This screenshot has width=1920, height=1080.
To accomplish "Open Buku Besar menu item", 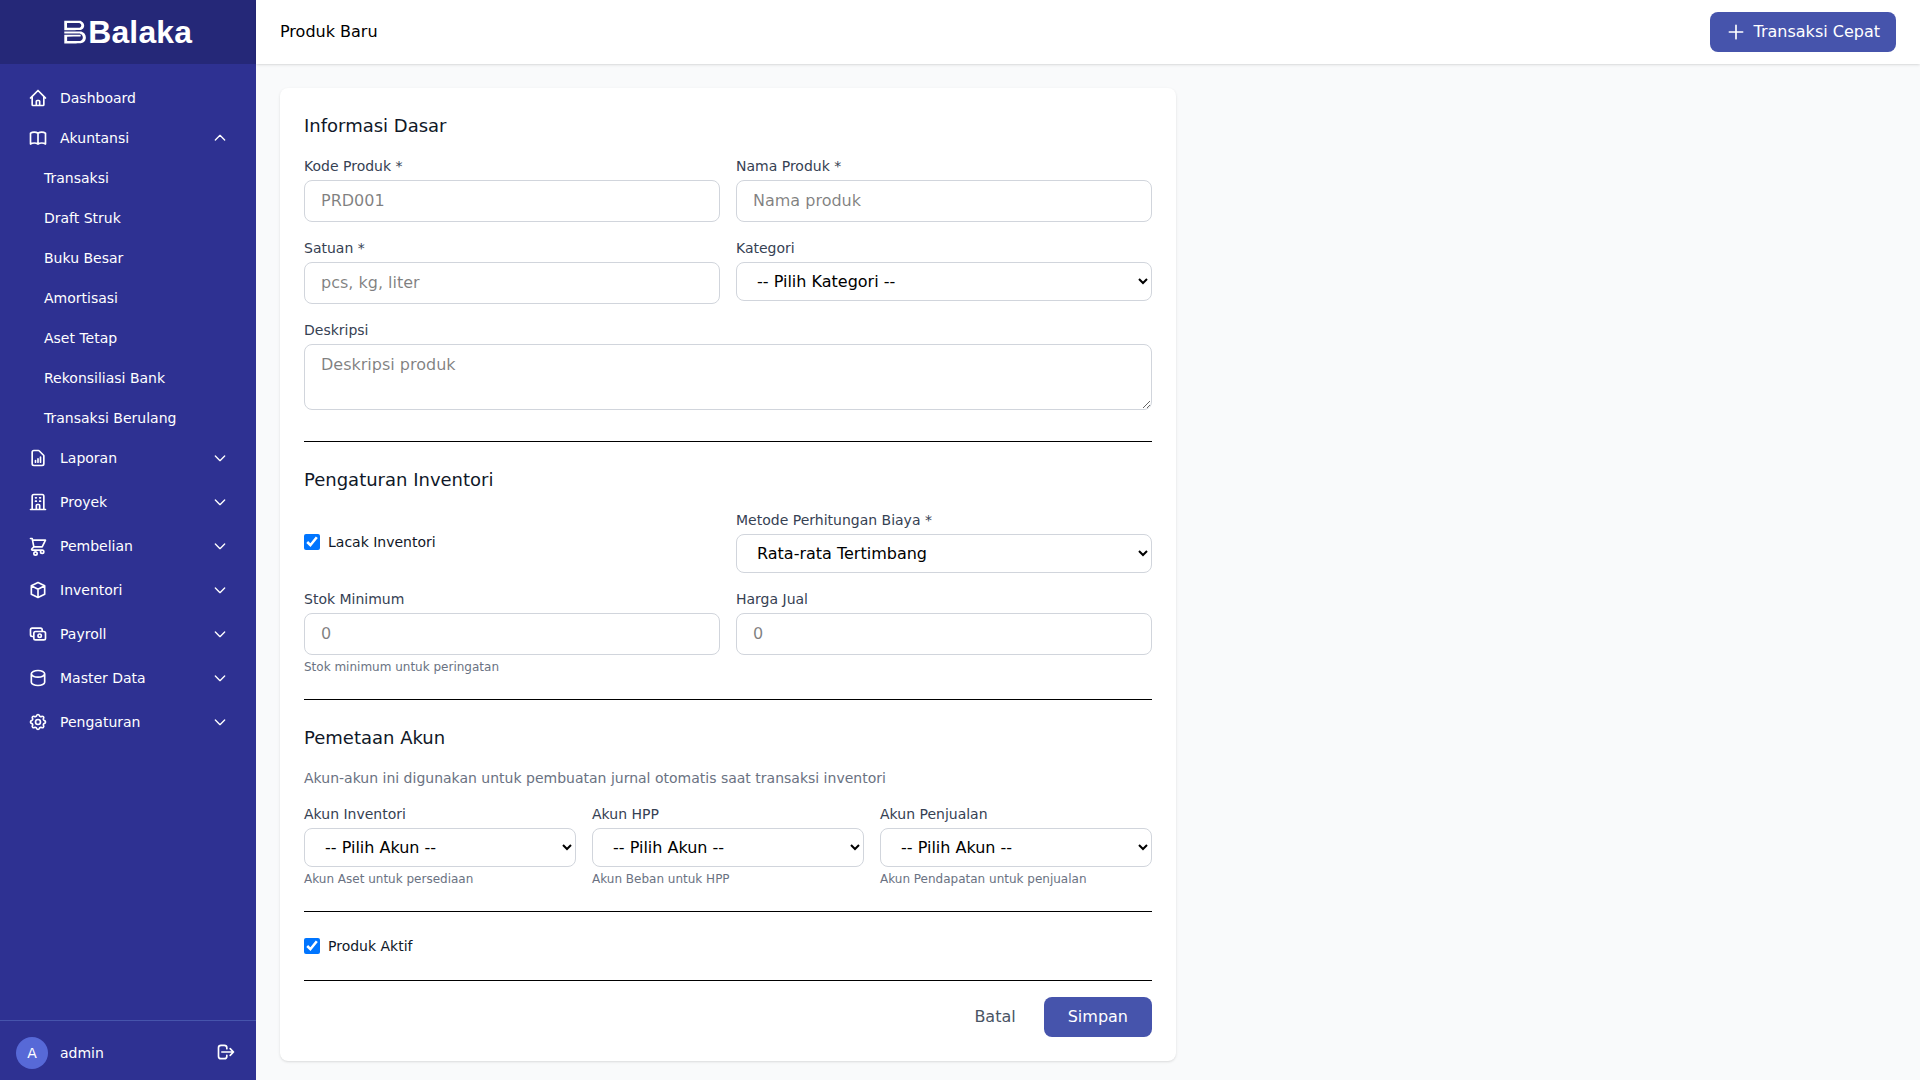I will 83,258.
